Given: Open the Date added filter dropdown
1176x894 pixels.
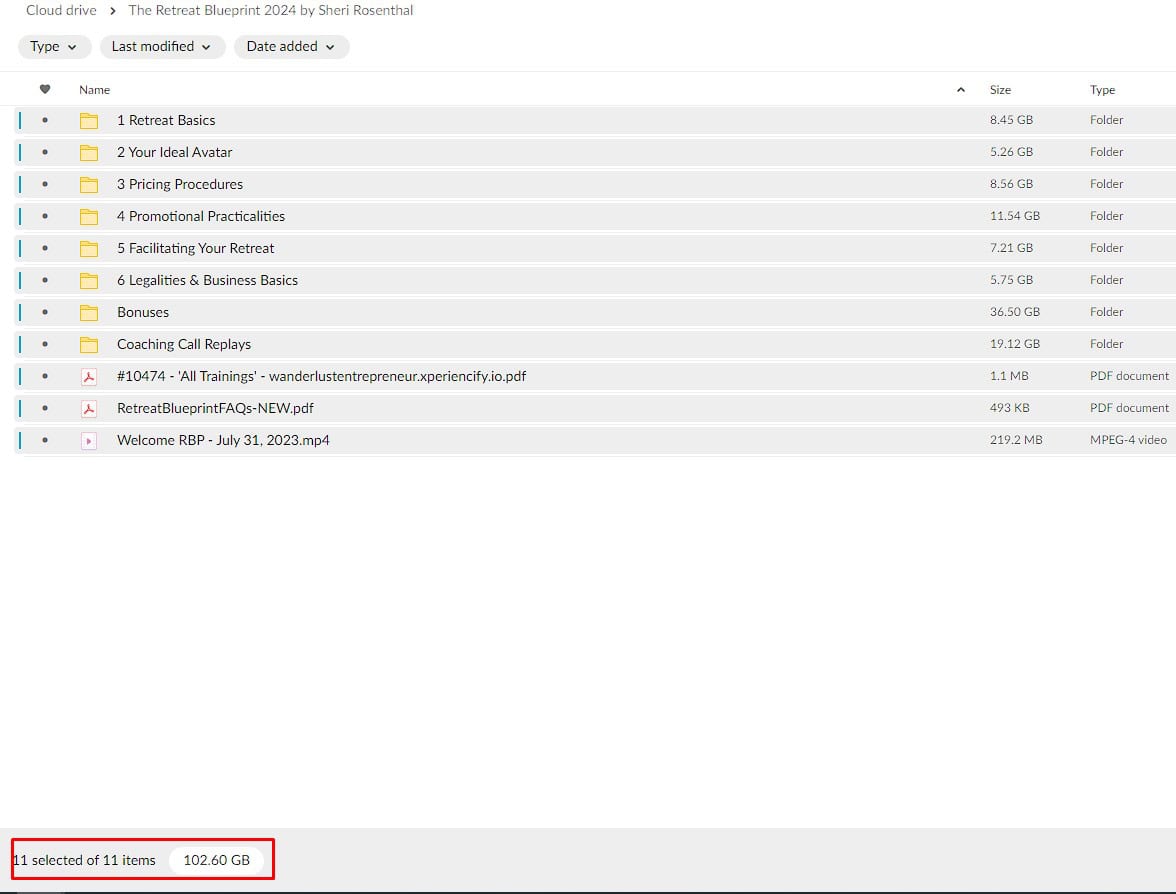Looking at the screenshot, I should [x=291, y=47].
